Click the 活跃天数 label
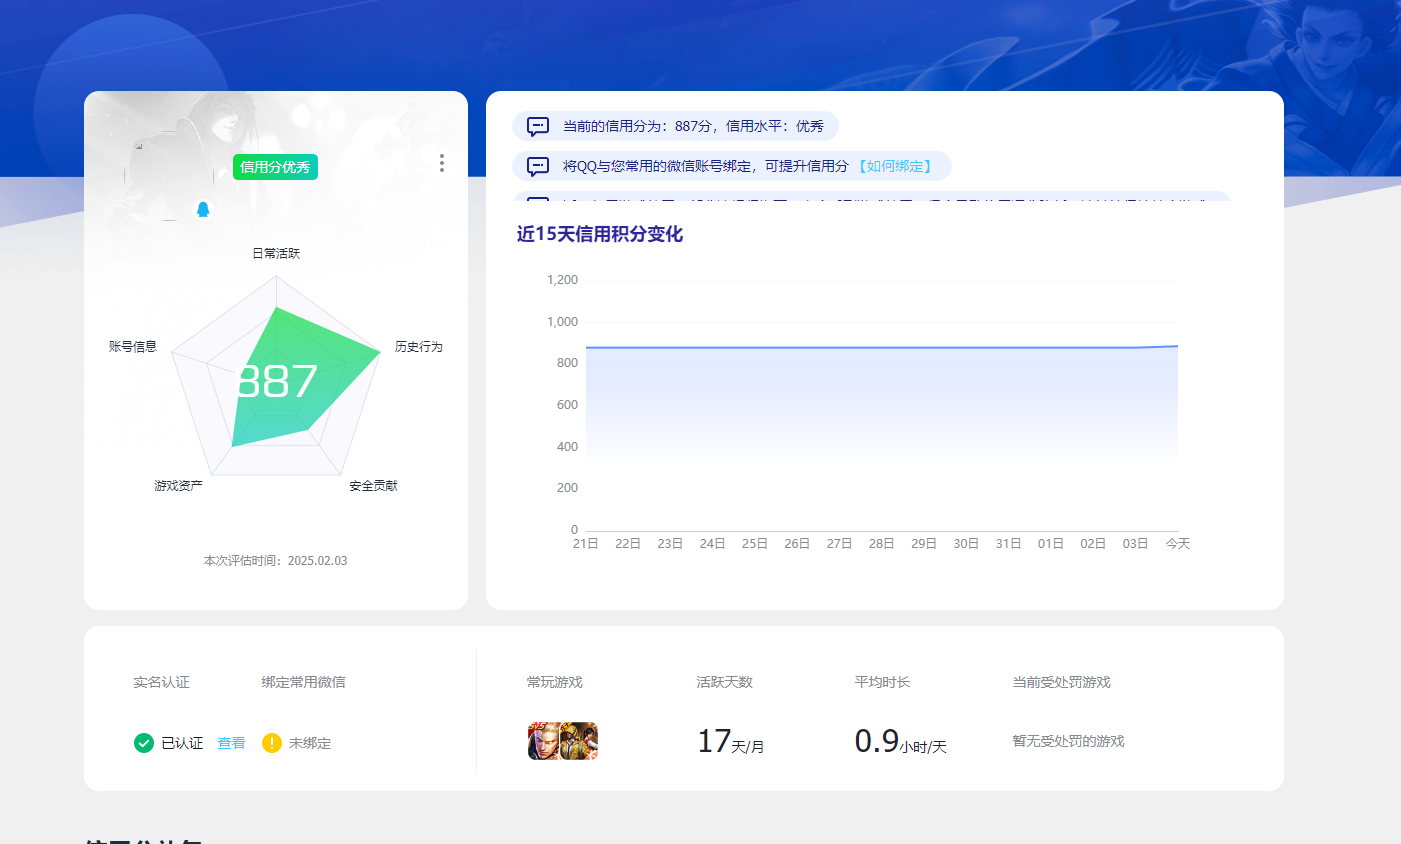The image size is (1401, 844). [x=725, y=682]
